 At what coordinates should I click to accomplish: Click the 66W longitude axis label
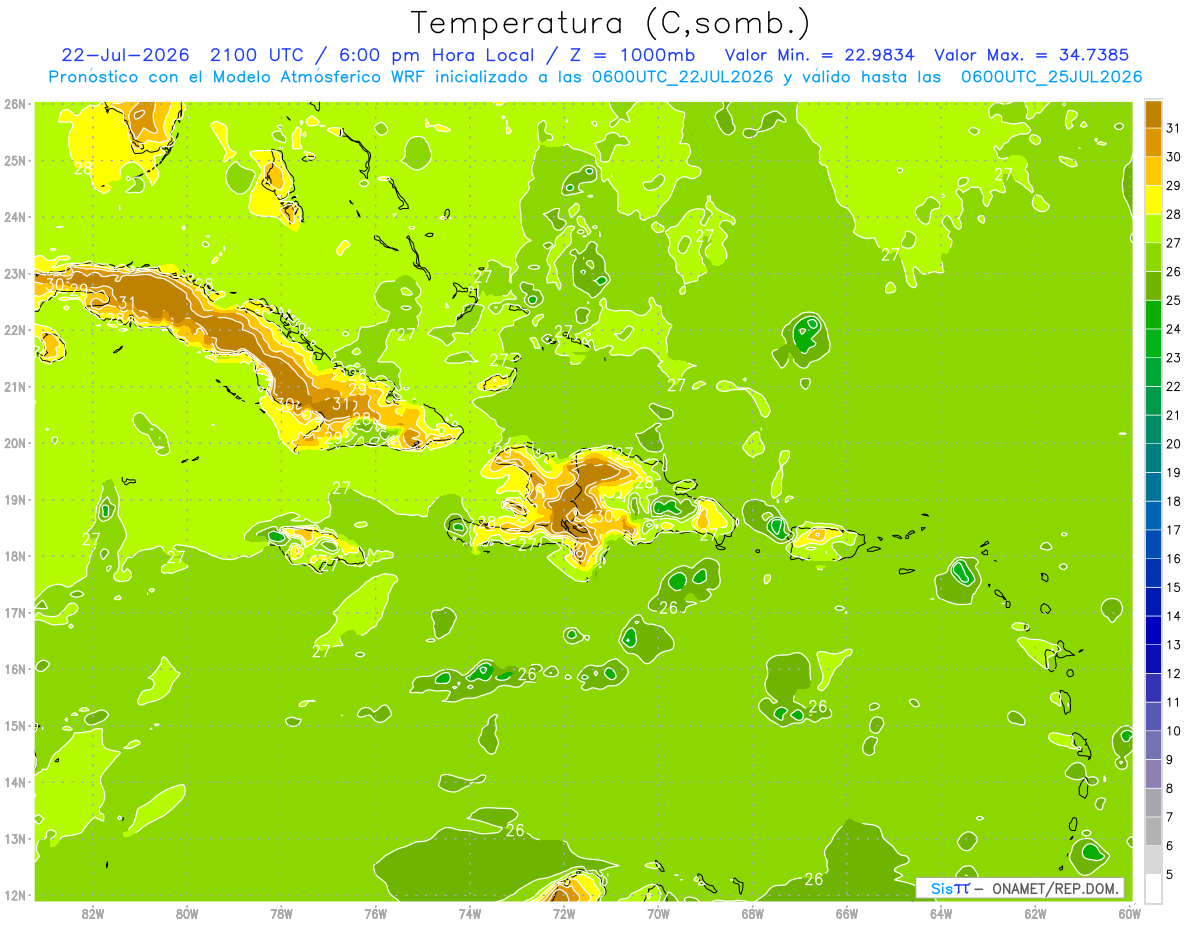pyautogui.click(x=846, y=912)
